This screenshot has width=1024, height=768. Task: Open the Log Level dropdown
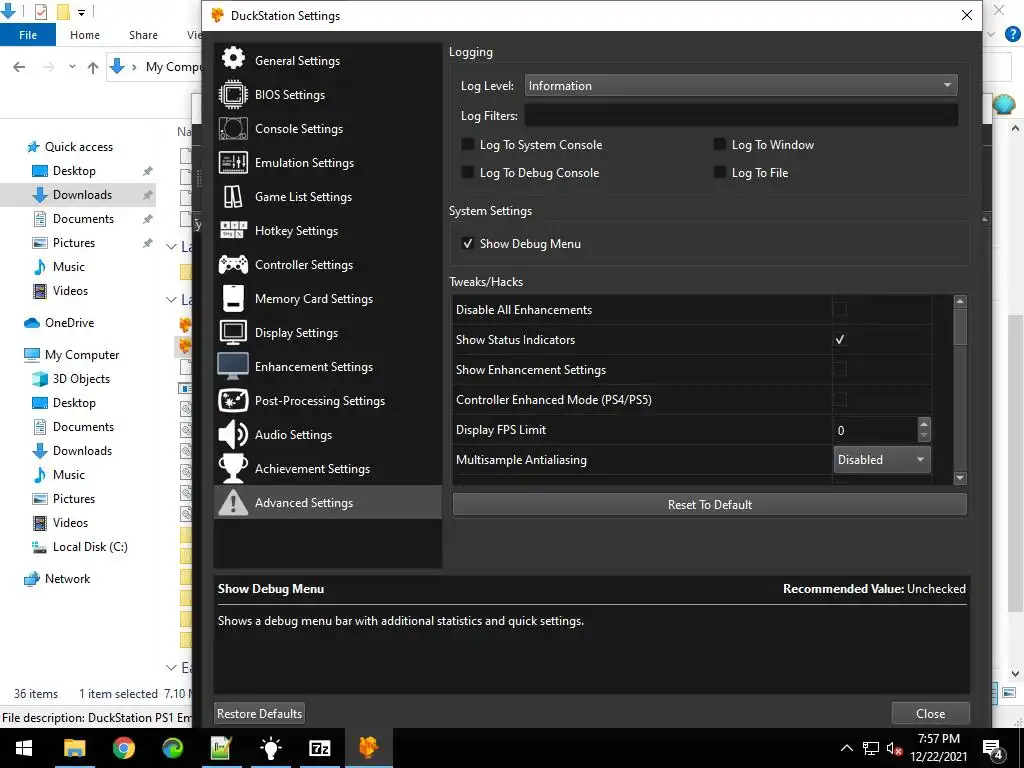tap(741, 86)
